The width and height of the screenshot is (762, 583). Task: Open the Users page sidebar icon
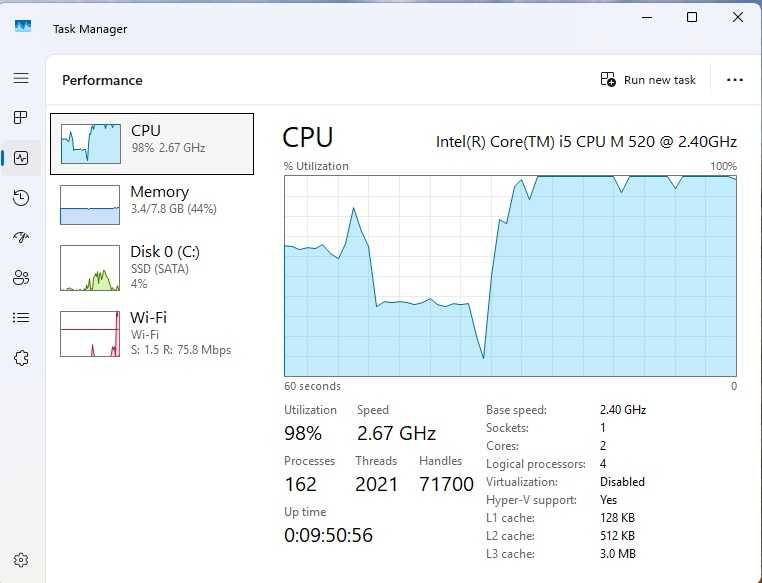click(21, 278)
